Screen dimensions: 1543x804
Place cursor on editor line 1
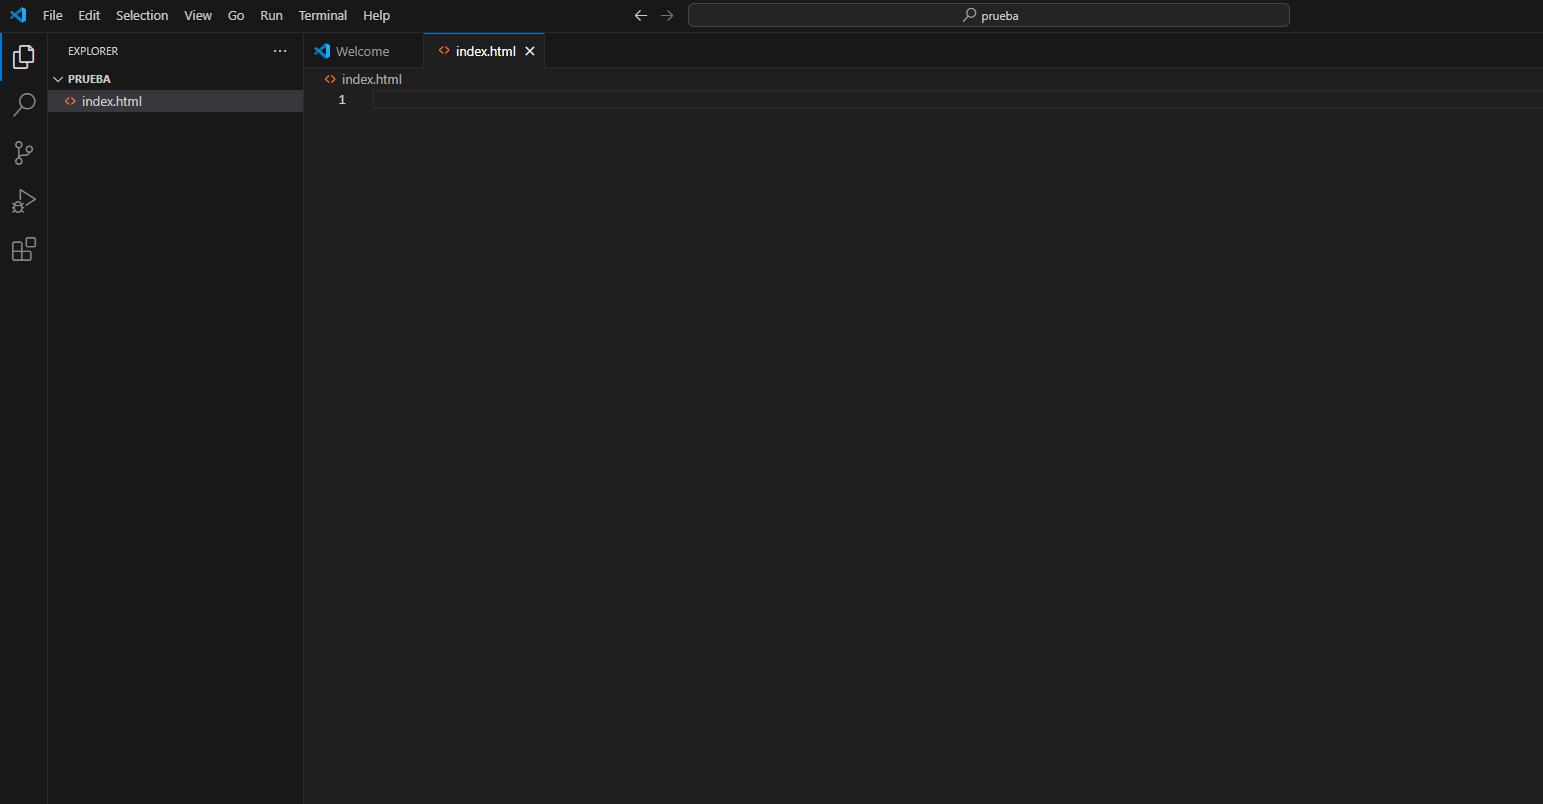click(x=957, y=100)
